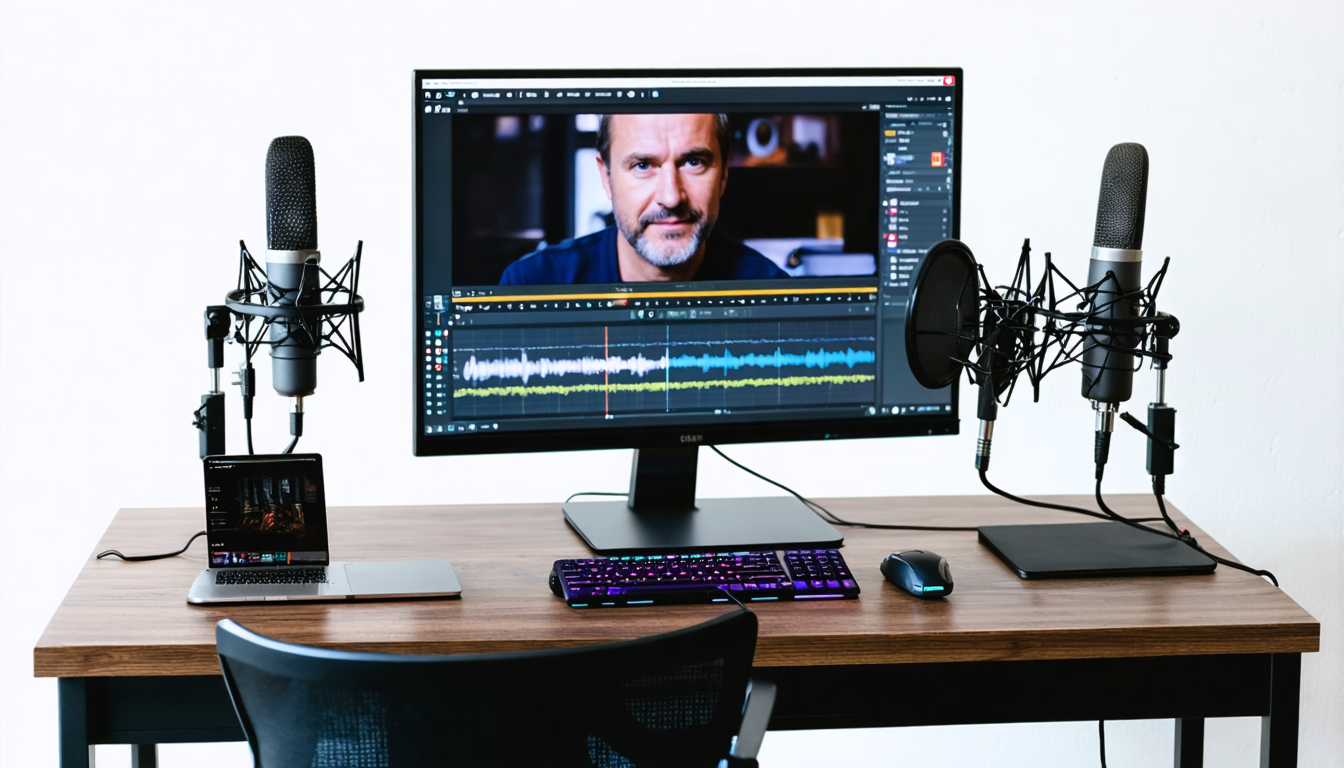Click the orange progress bar above the timeline
The height and width of the screenshot is (768, 1344).
pos(665,294)
